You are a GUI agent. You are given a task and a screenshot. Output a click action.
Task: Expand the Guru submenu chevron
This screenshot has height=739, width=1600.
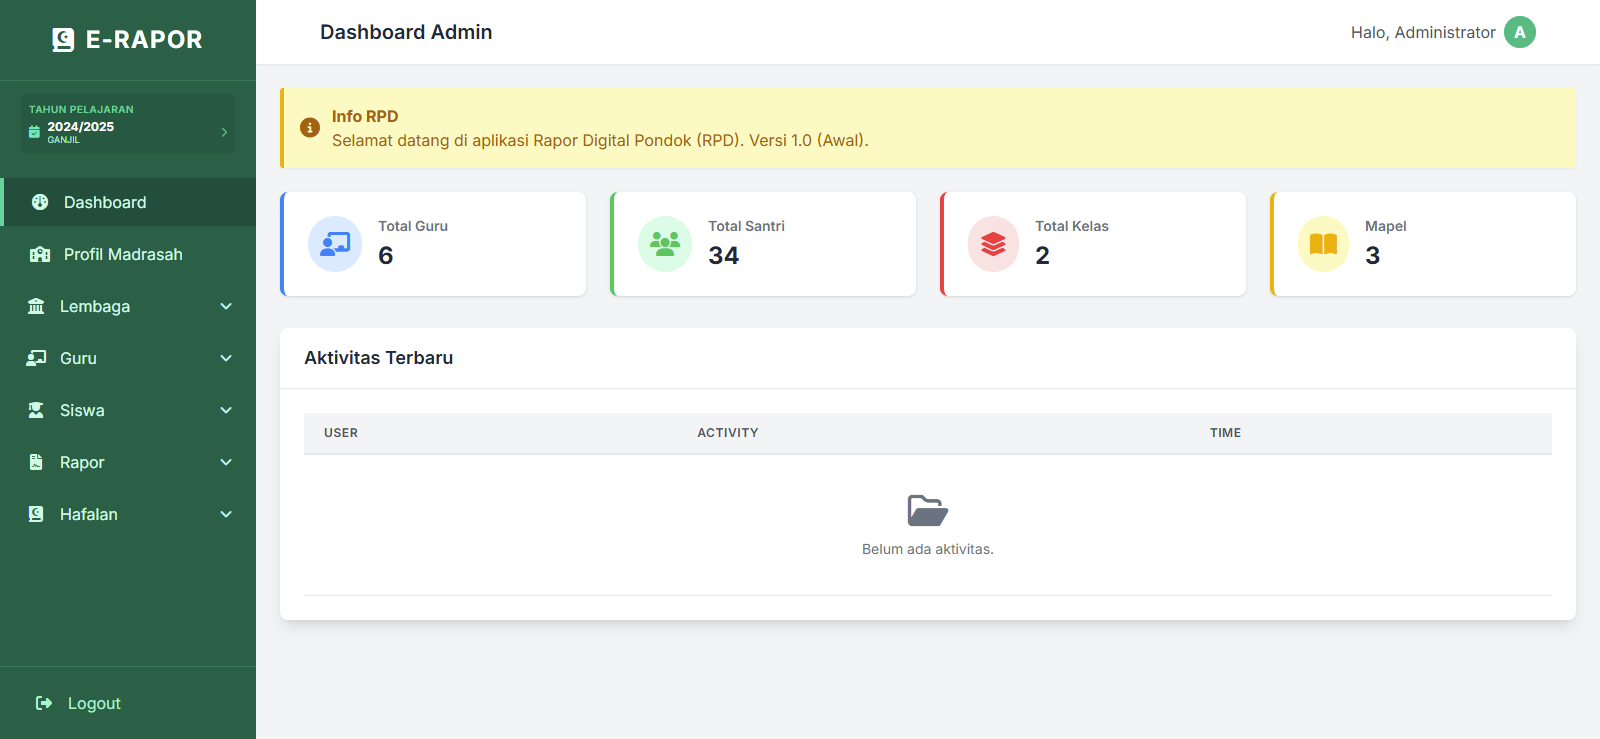tap(226, 358)
